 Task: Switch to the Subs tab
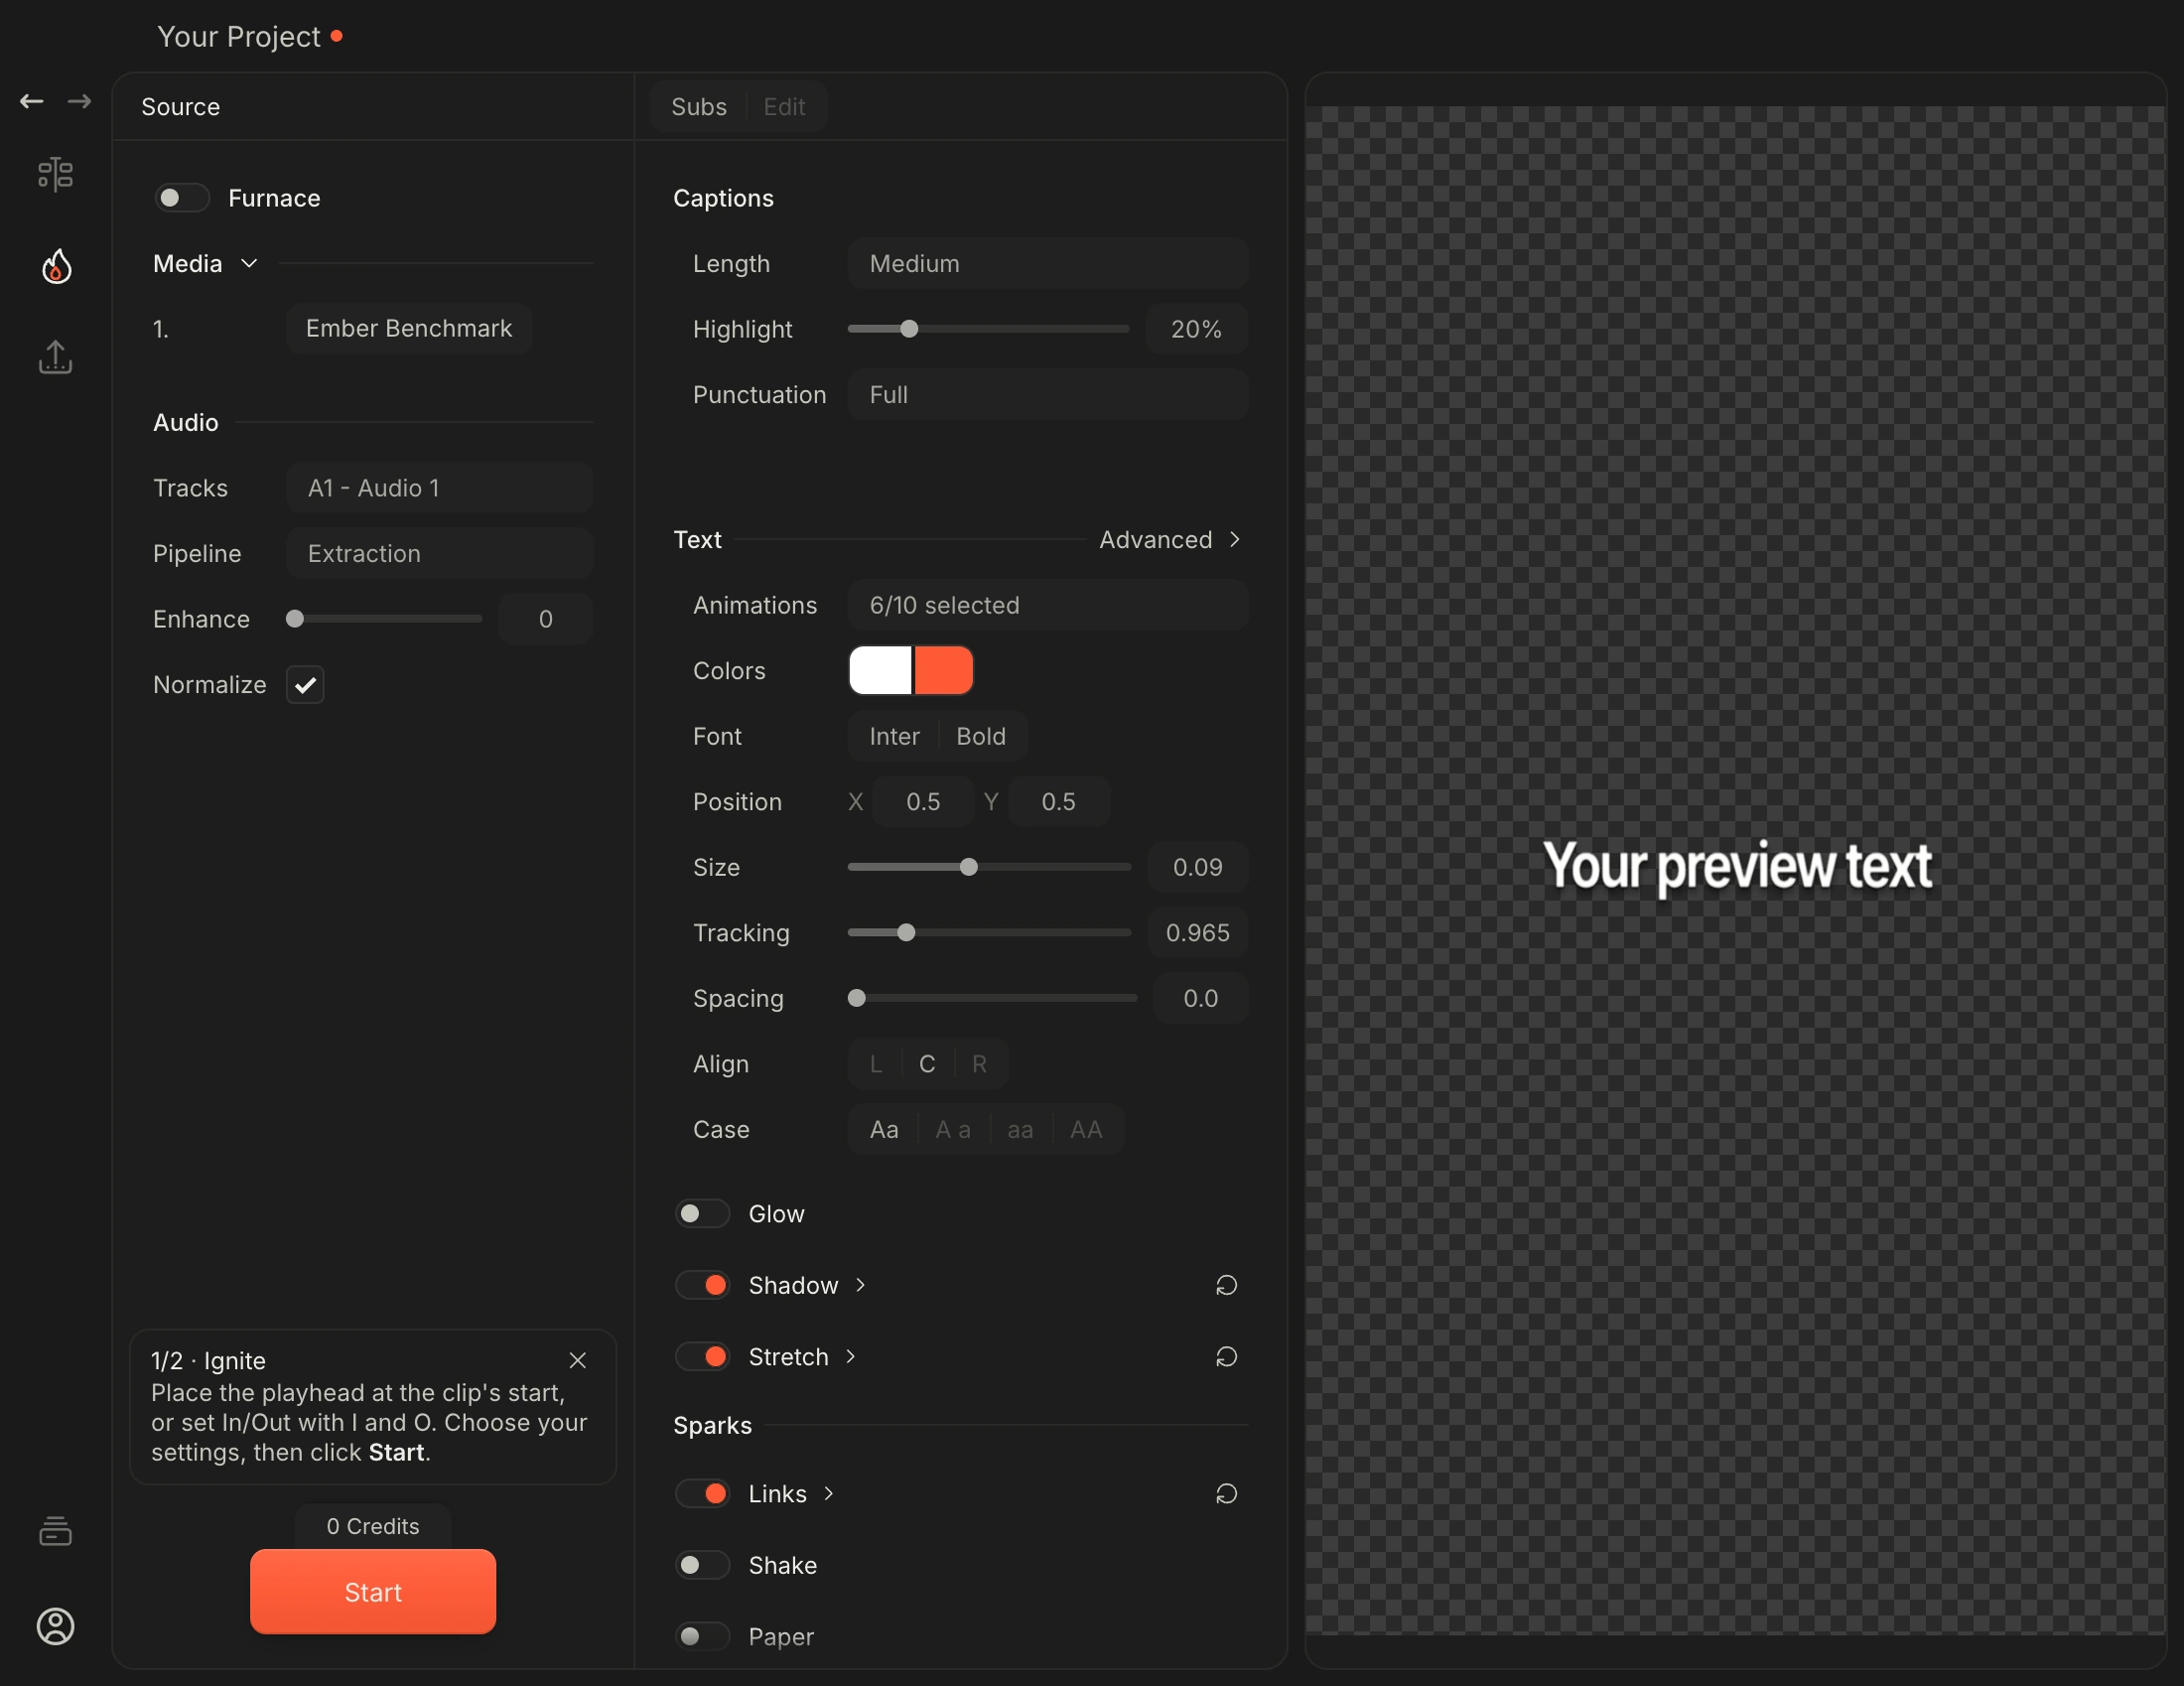(698, 107)
